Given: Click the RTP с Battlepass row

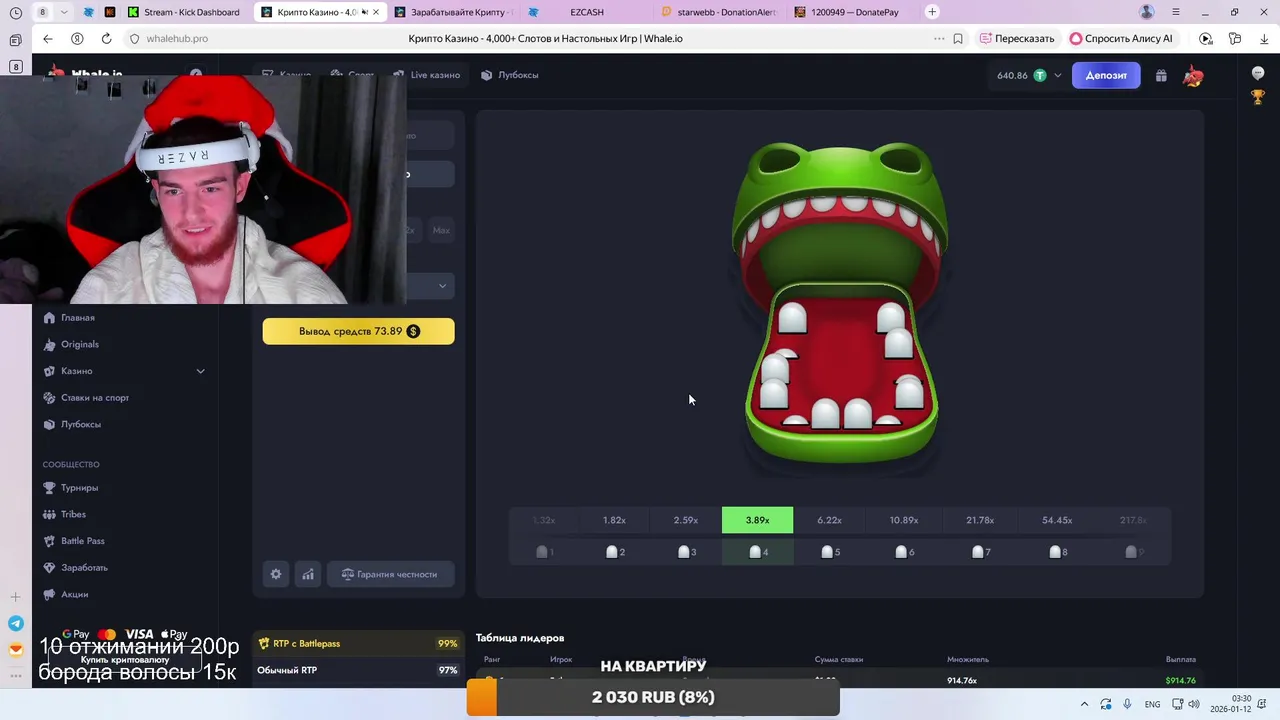Looking at the screenshot, I should click(x=358, y=644).
